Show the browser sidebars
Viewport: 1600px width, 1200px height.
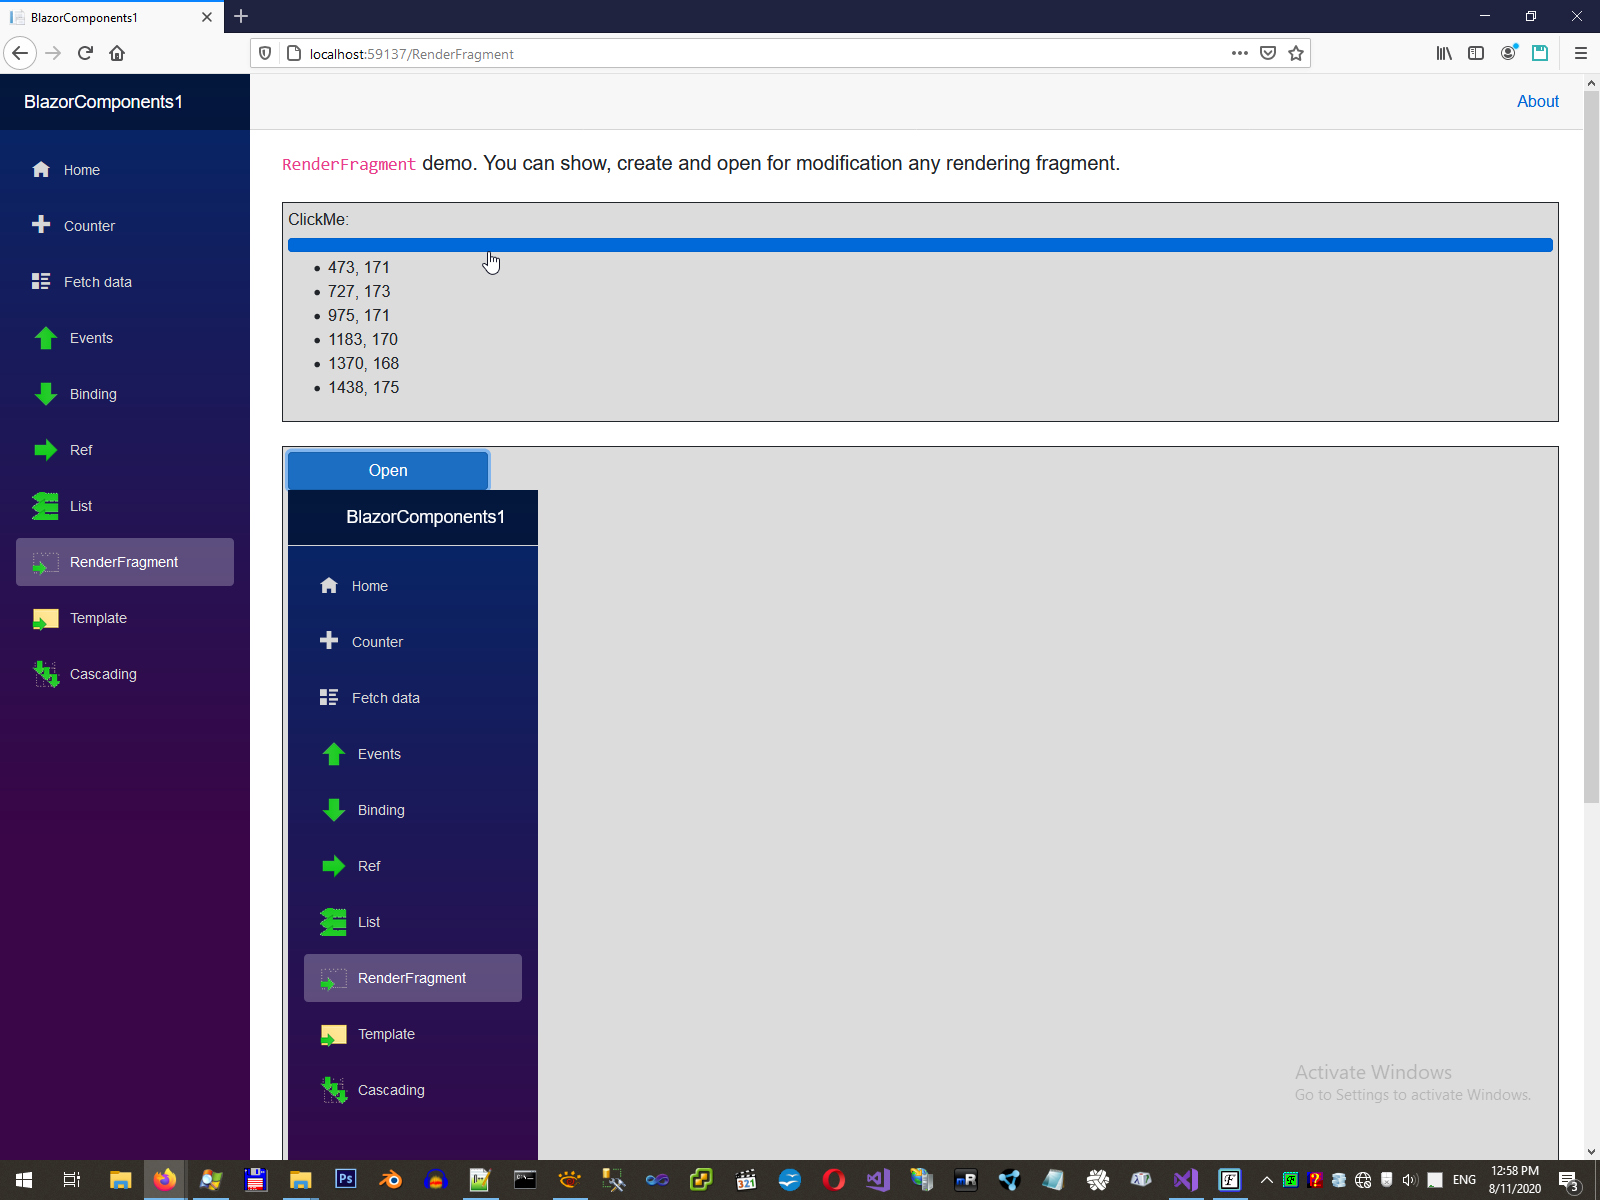(x=1476, y=53)
